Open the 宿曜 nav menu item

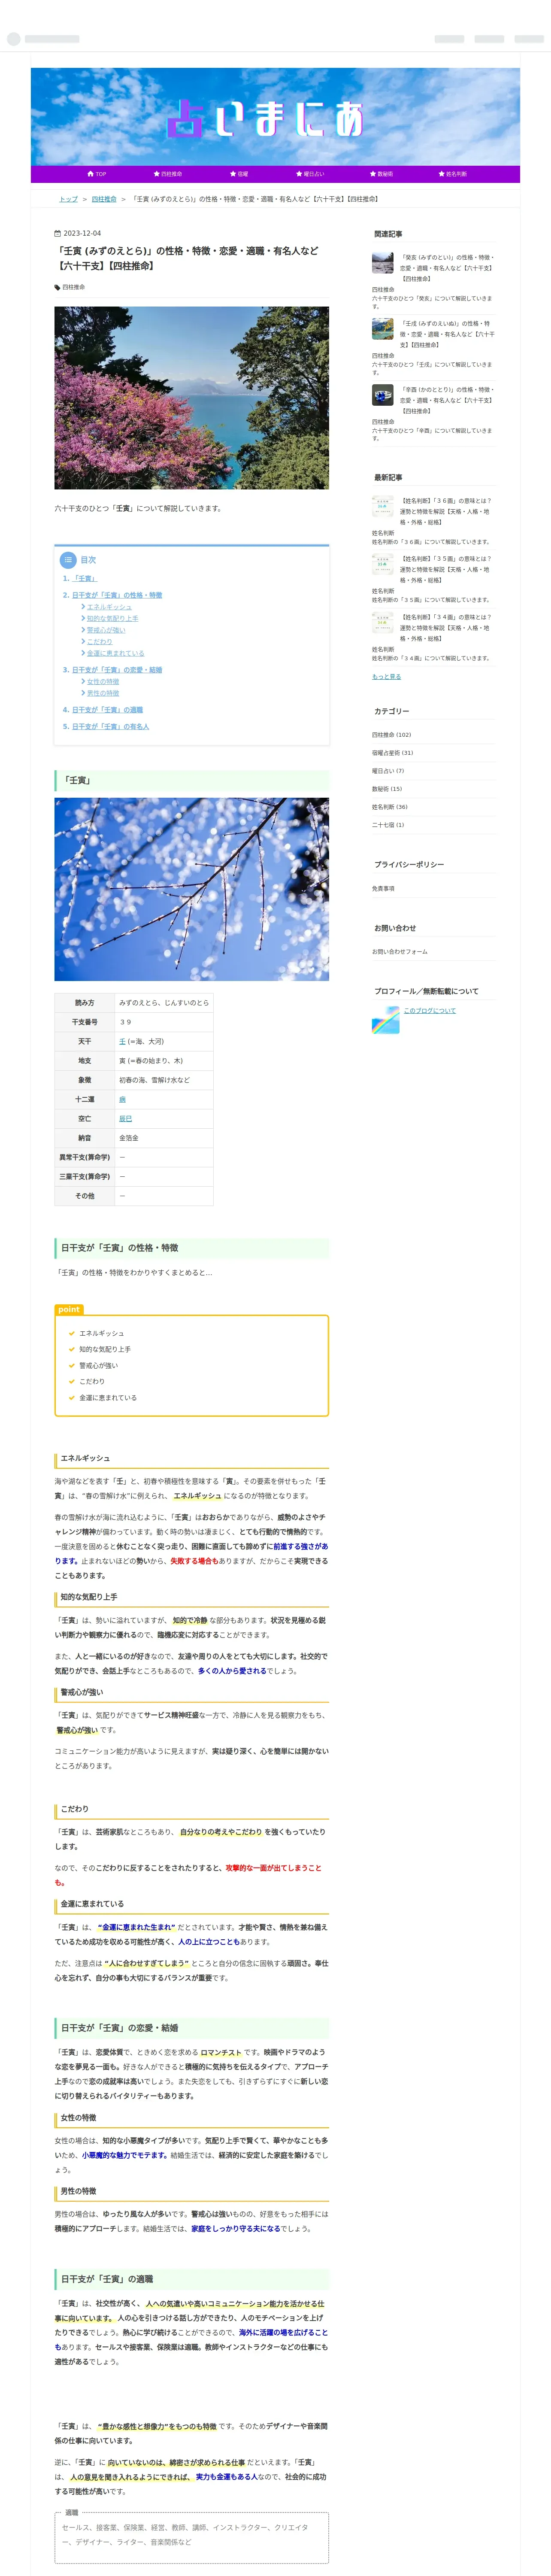tap(239, 174)
